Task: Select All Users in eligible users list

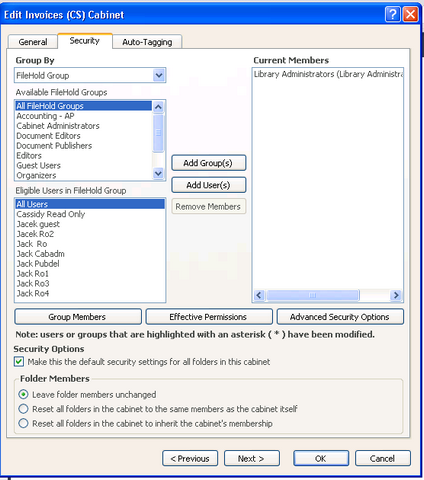Action: pos(90,204)
